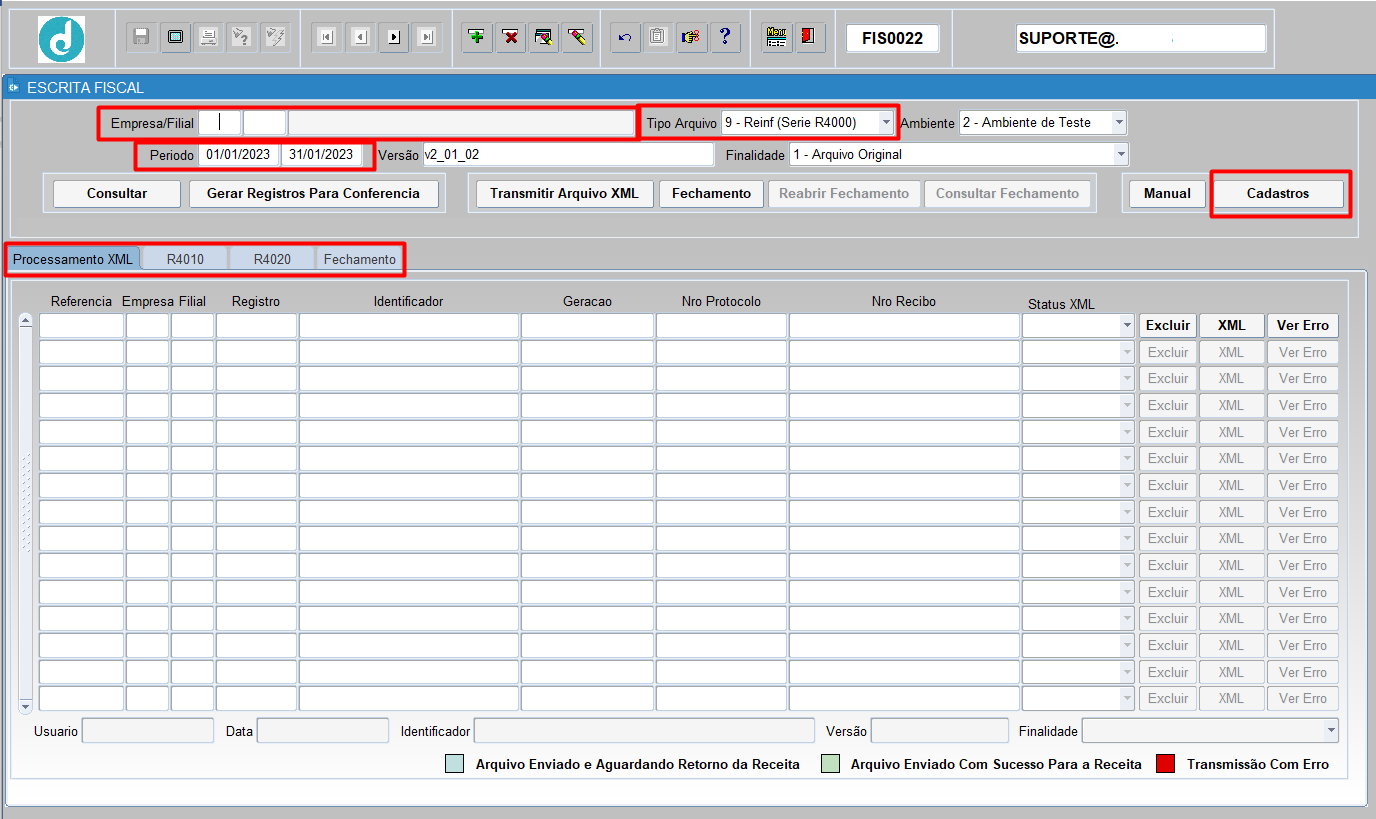Click the grid scrollbar up arrow
The width and height of the screenshot is (1376, 819).
coord(26,320)
